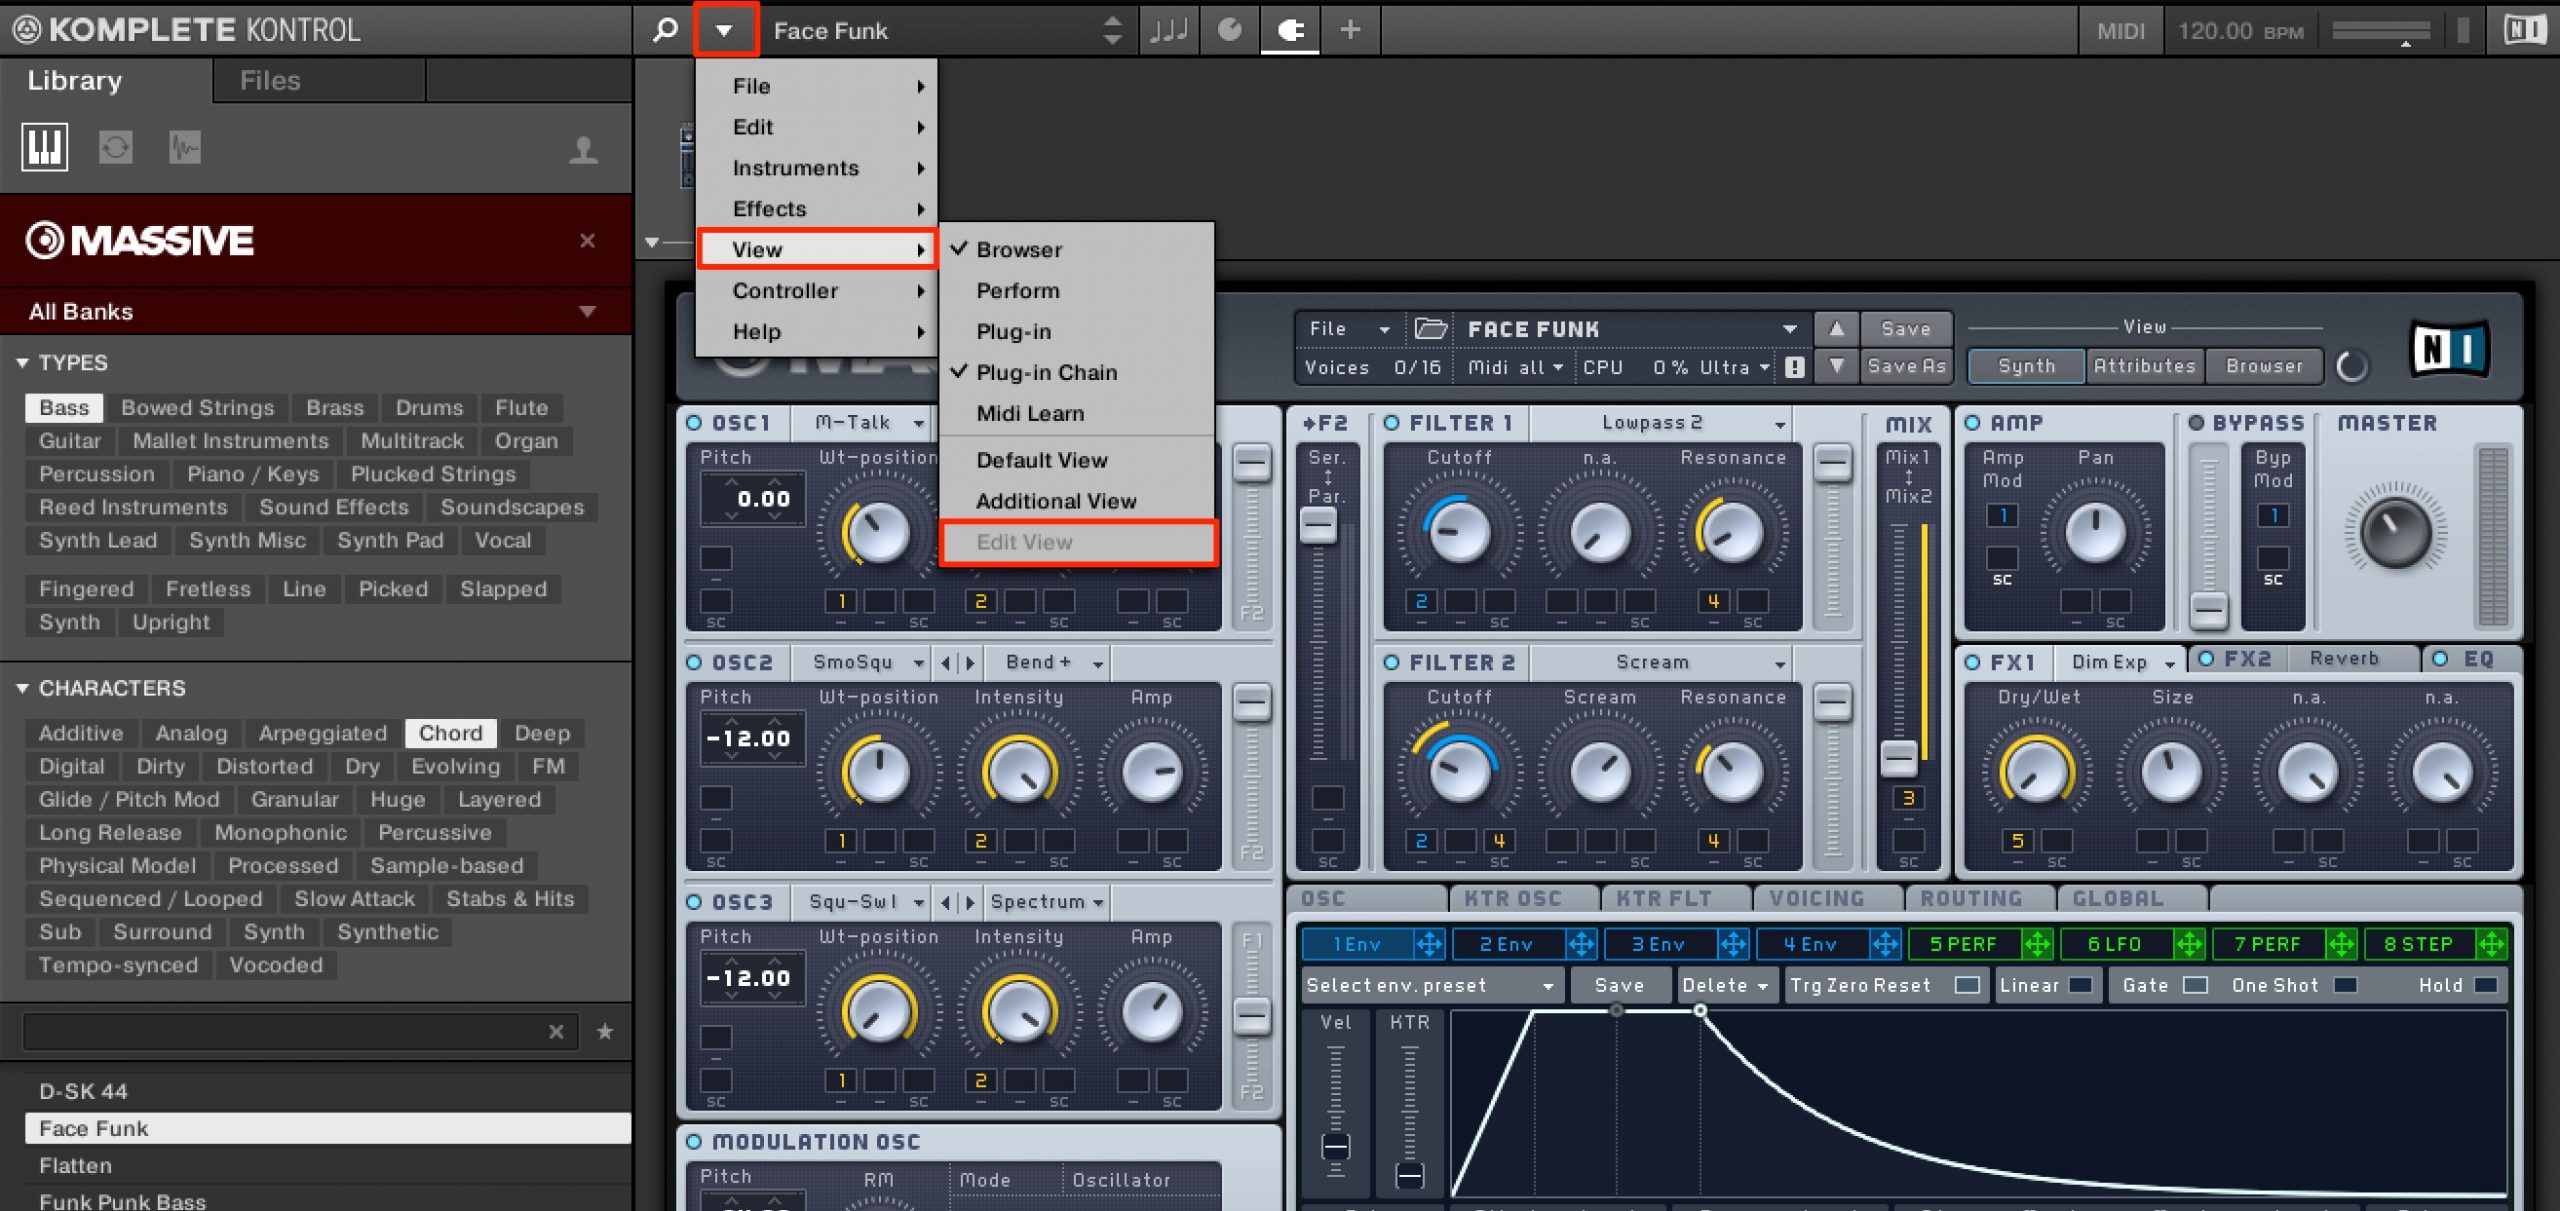Click the Browser view button in Massive
The width and height of the screenshot is (2560, 1211).
click(x=2265, y=366)
